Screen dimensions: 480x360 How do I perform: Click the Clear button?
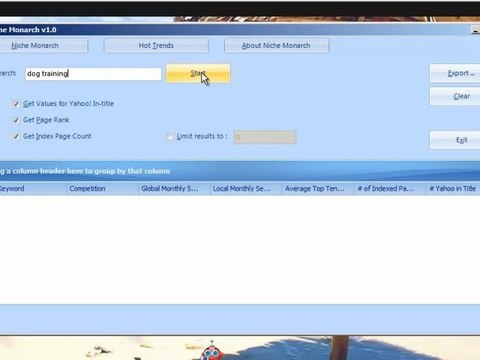coord(455,96)
